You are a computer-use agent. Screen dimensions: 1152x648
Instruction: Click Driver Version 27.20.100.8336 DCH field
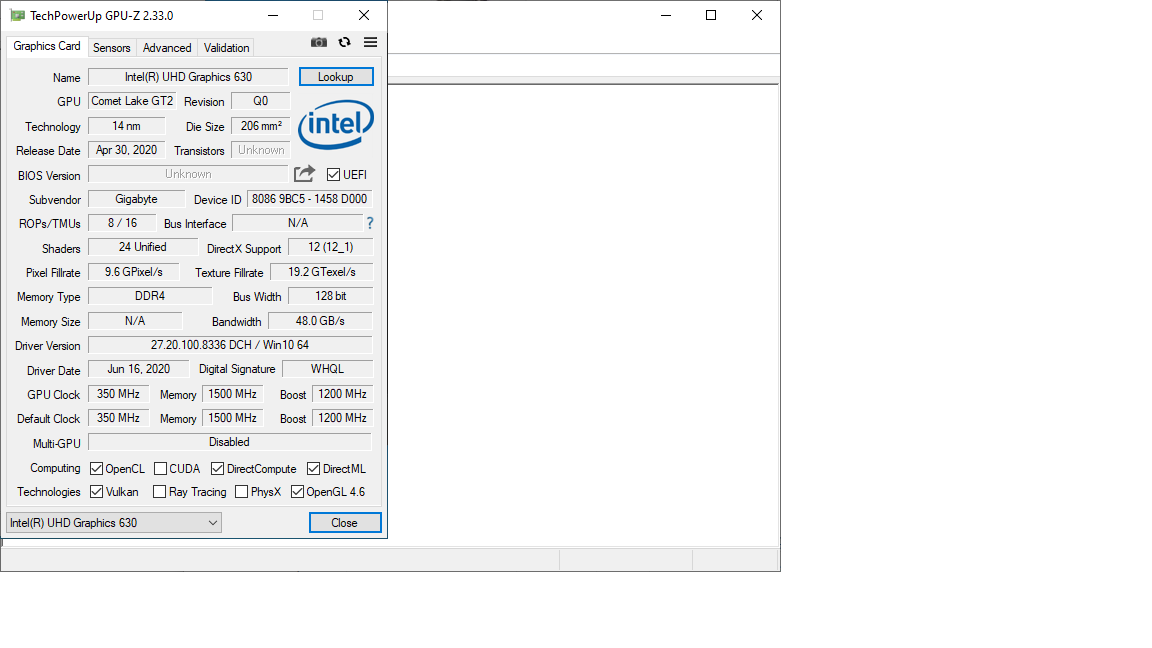(x=230, y=345)
